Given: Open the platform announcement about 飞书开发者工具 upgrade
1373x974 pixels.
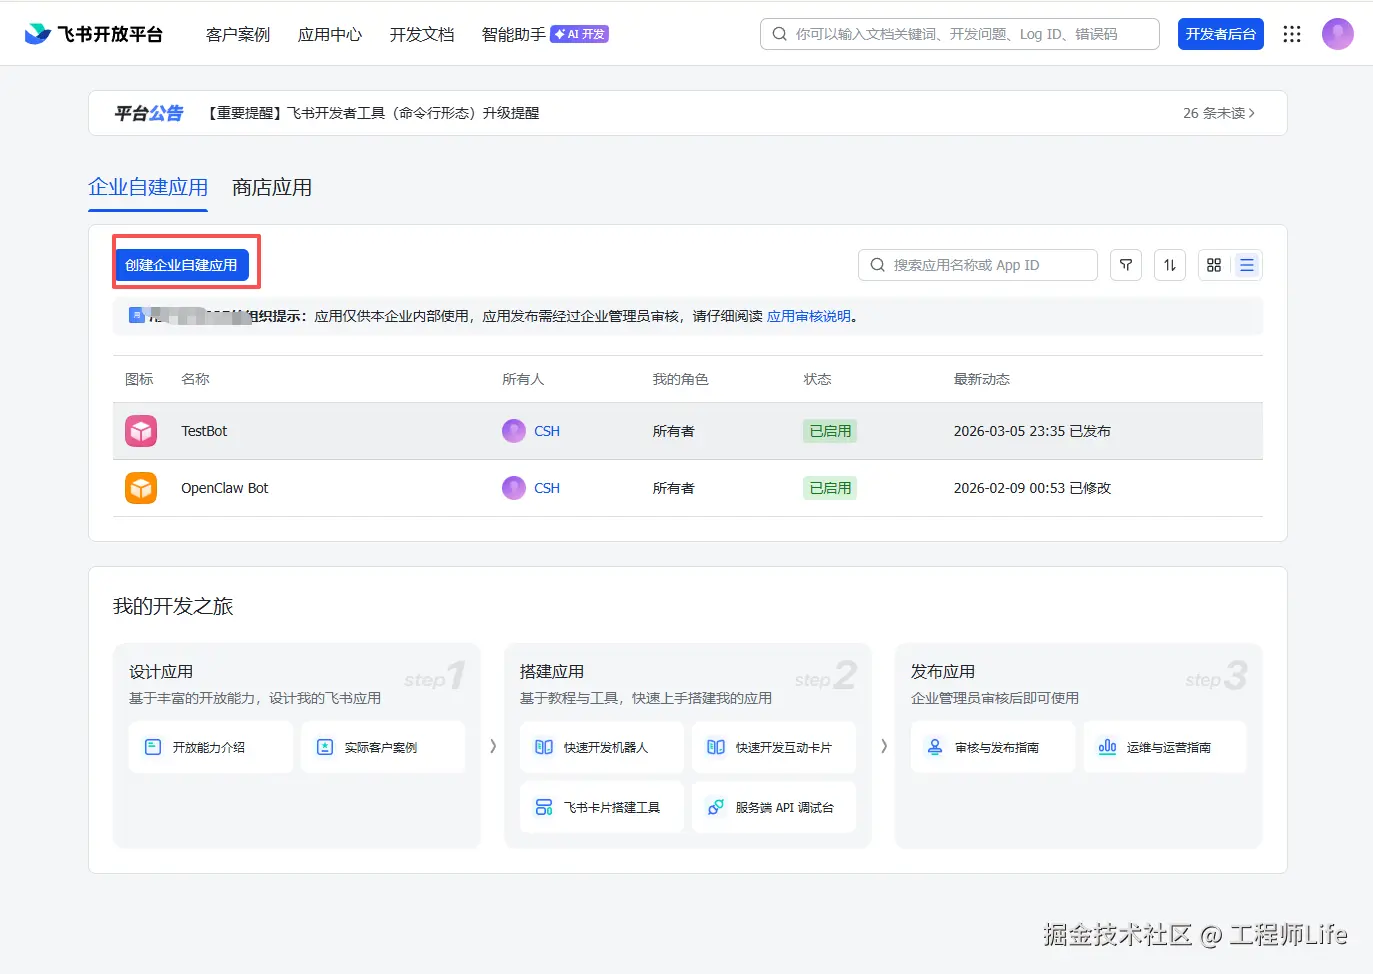Looking at the screenshot, I should 373,113.
